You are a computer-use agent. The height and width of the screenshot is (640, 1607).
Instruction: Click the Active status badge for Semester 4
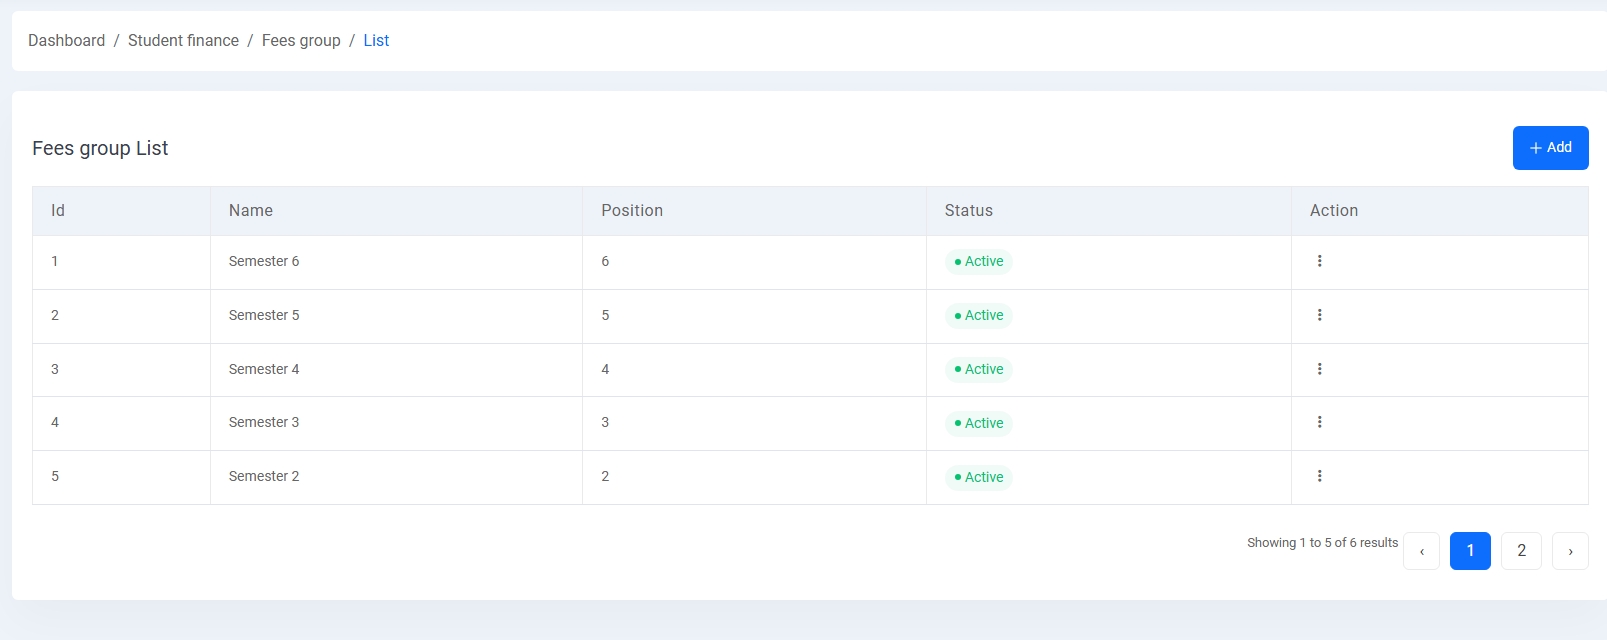(x=978, y=369)
